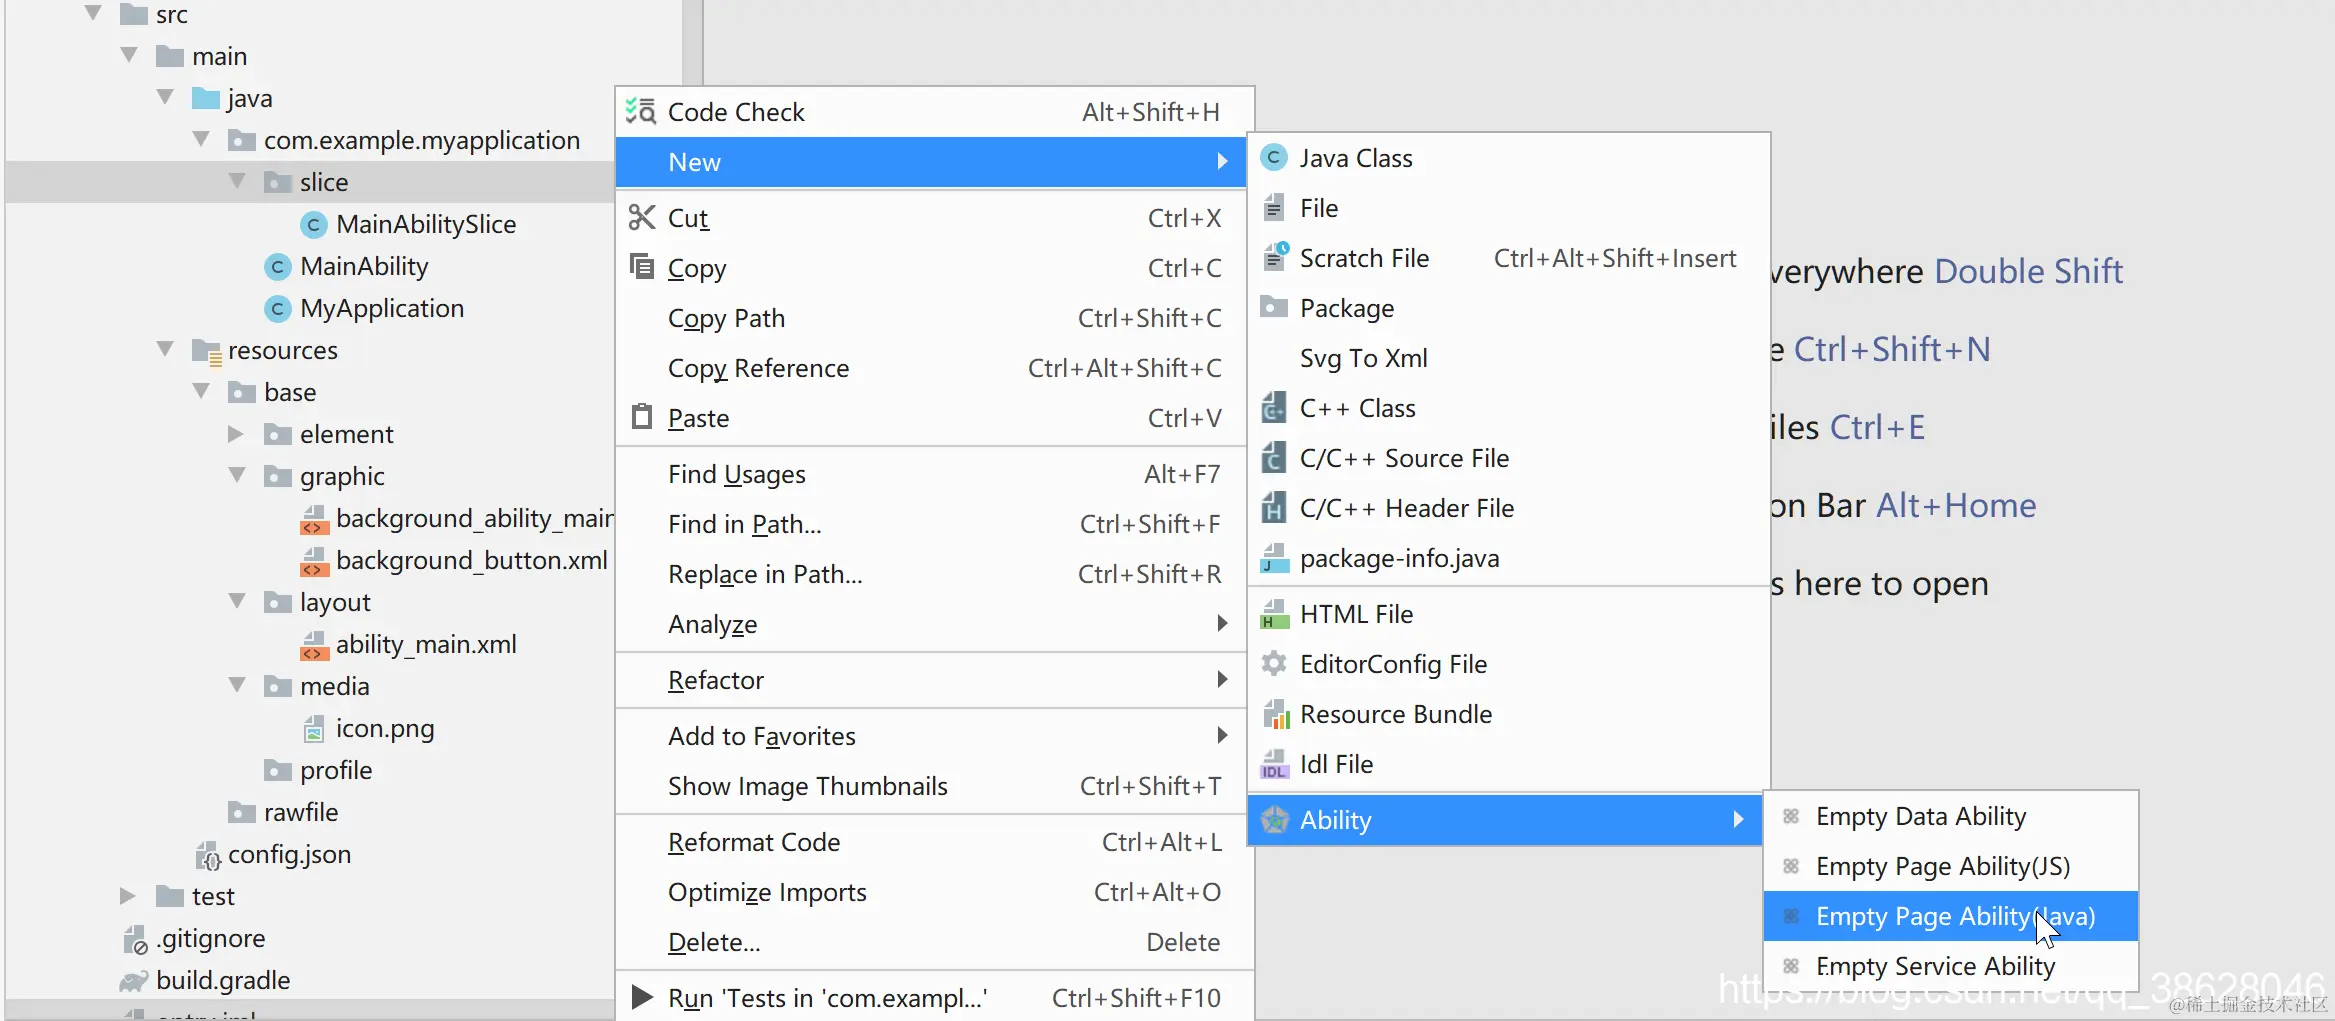Click the config.json file icon
2335x1021 pixels.
coord(207,855)
